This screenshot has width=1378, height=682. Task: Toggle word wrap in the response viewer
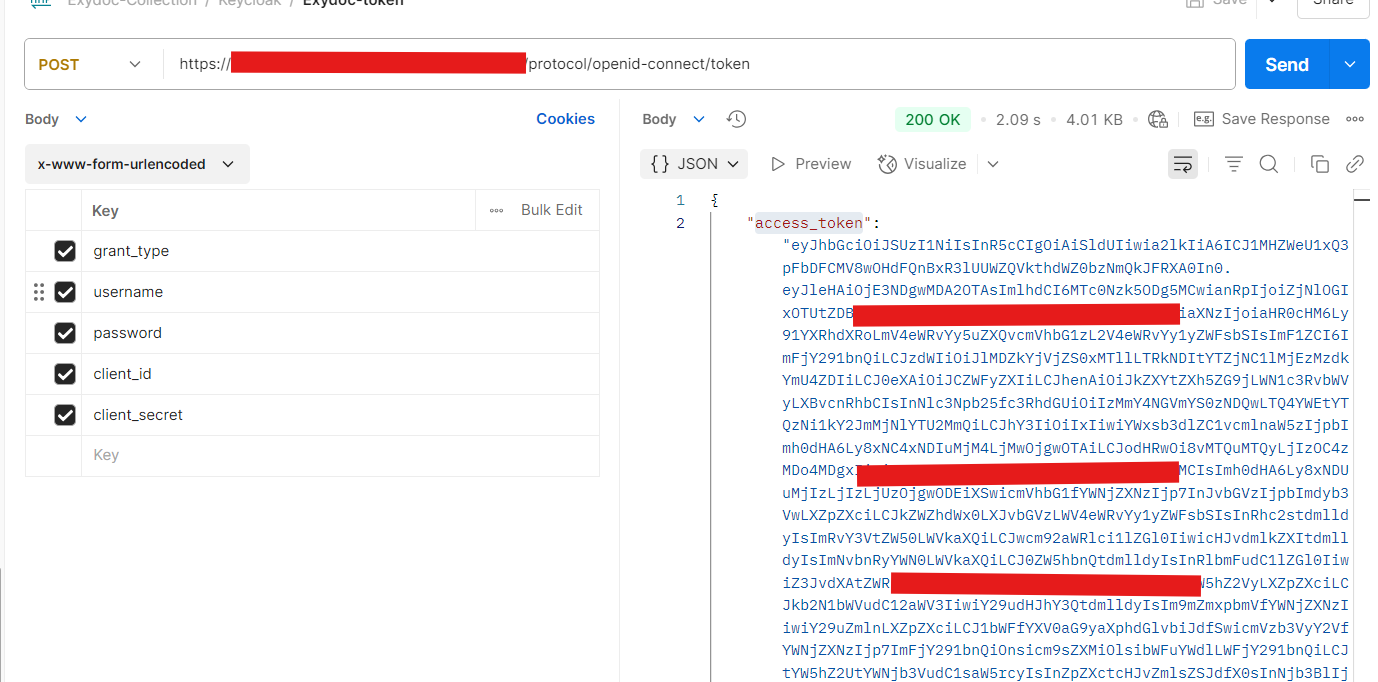pos(1183,163)
